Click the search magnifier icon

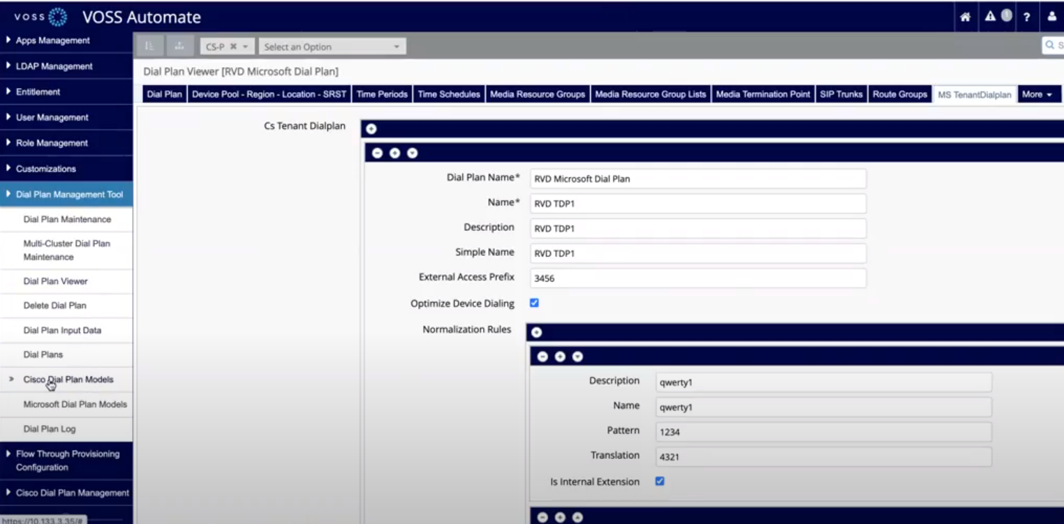(1050, 46)
